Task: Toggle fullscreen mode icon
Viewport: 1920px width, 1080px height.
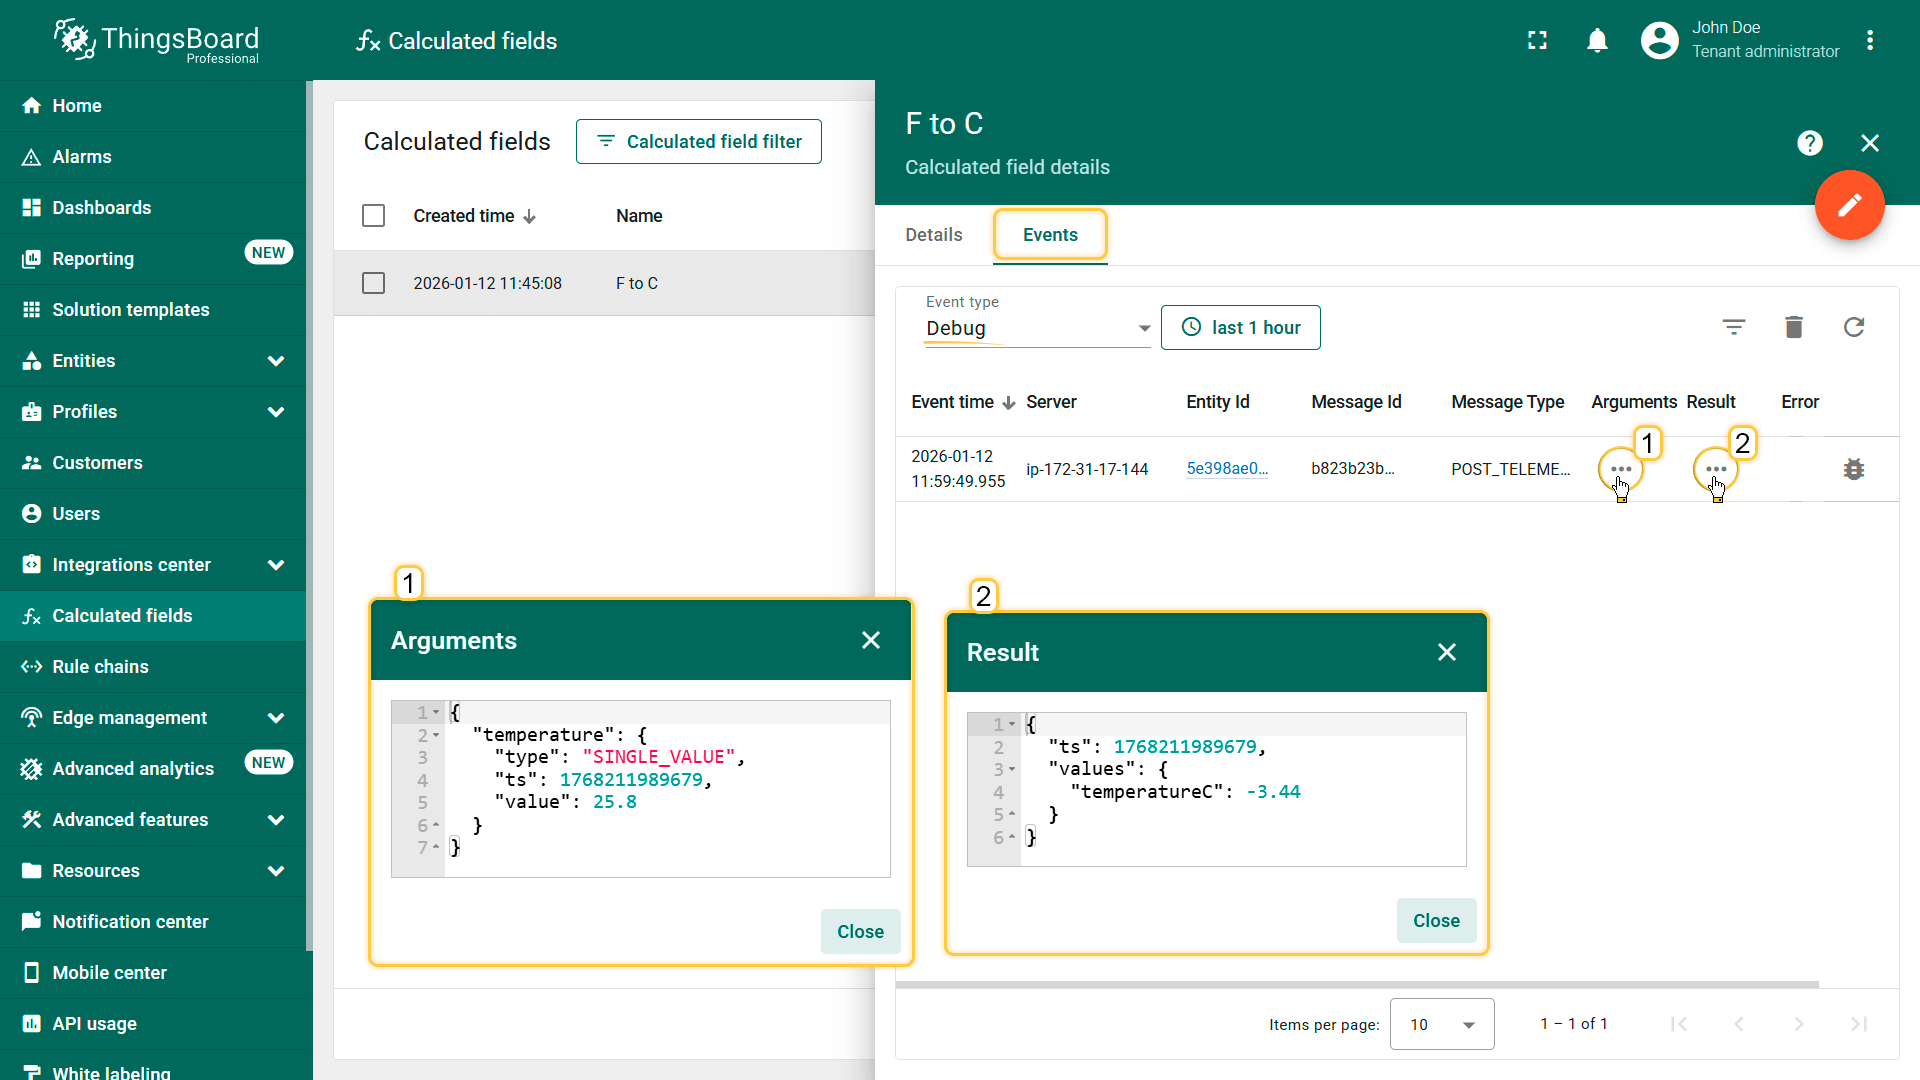Action: (x=1537, y=41)
